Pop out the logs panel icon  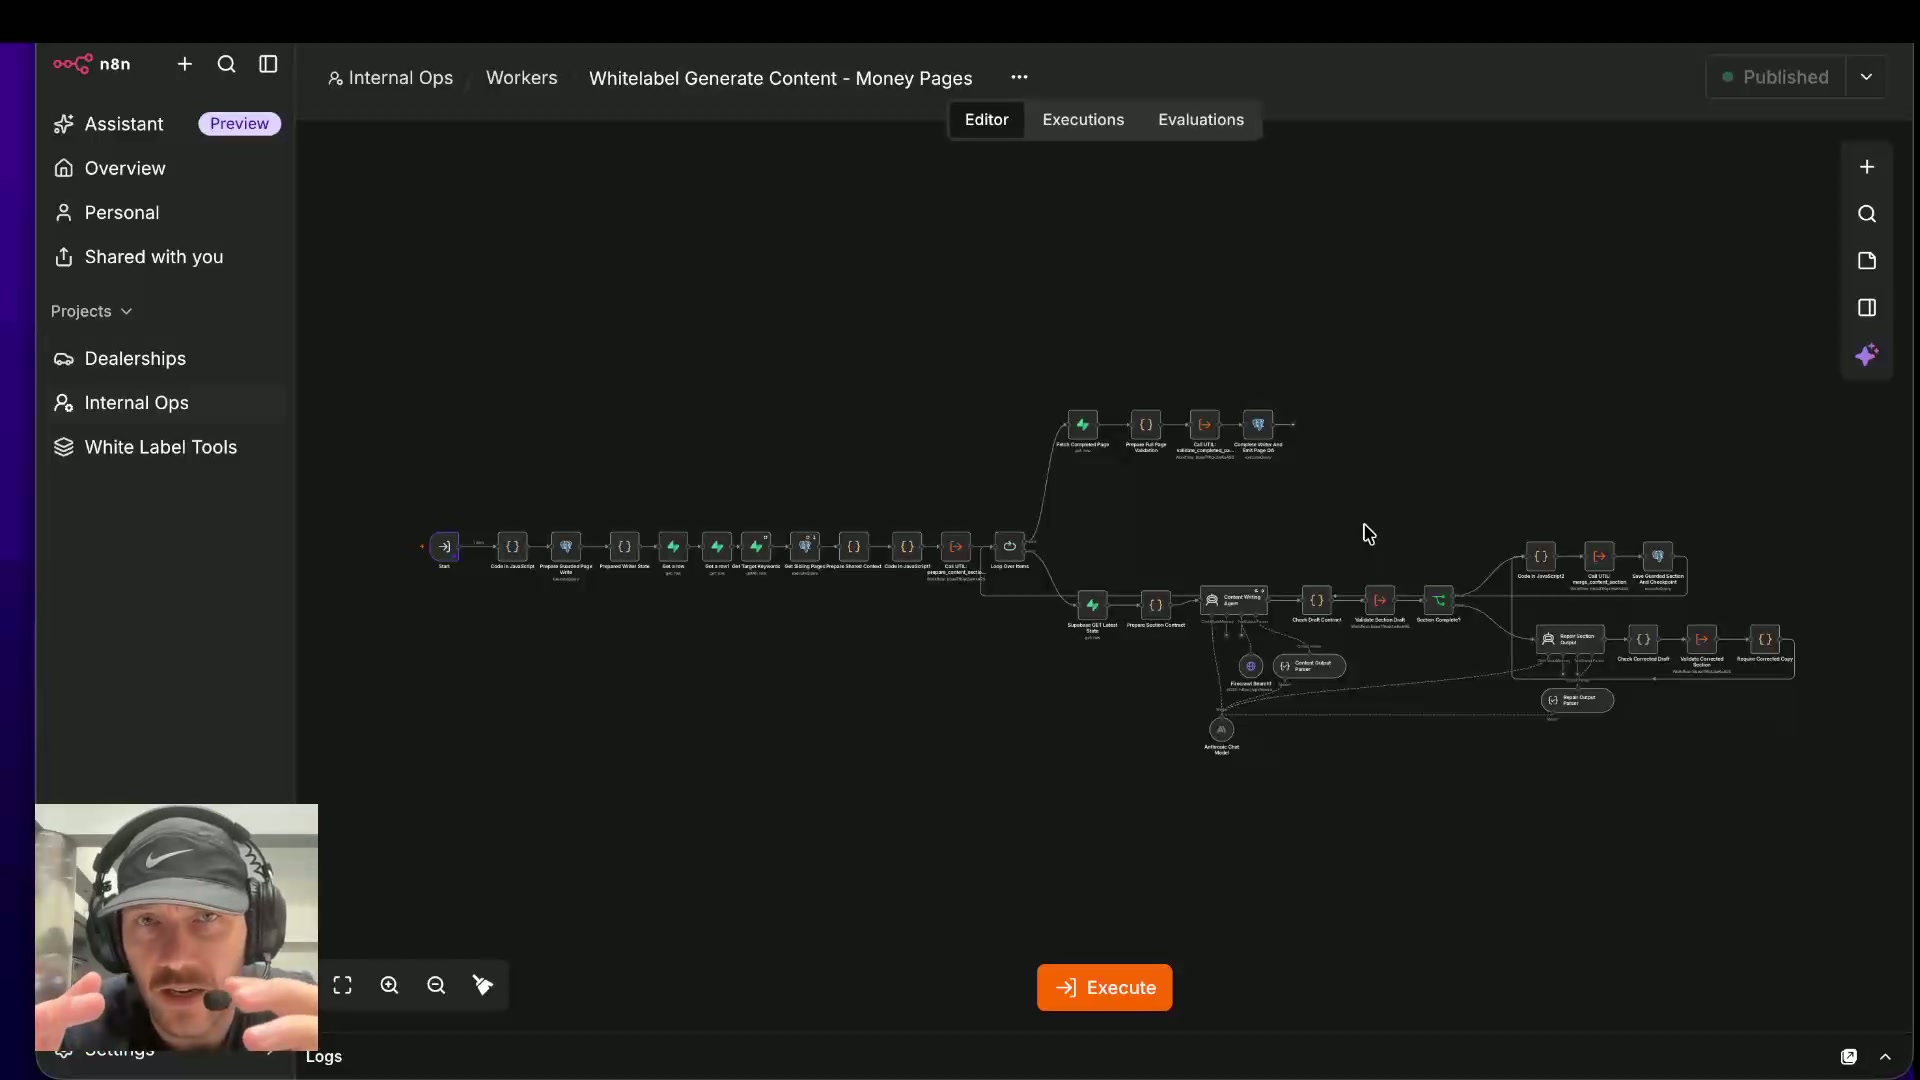1849,1057
